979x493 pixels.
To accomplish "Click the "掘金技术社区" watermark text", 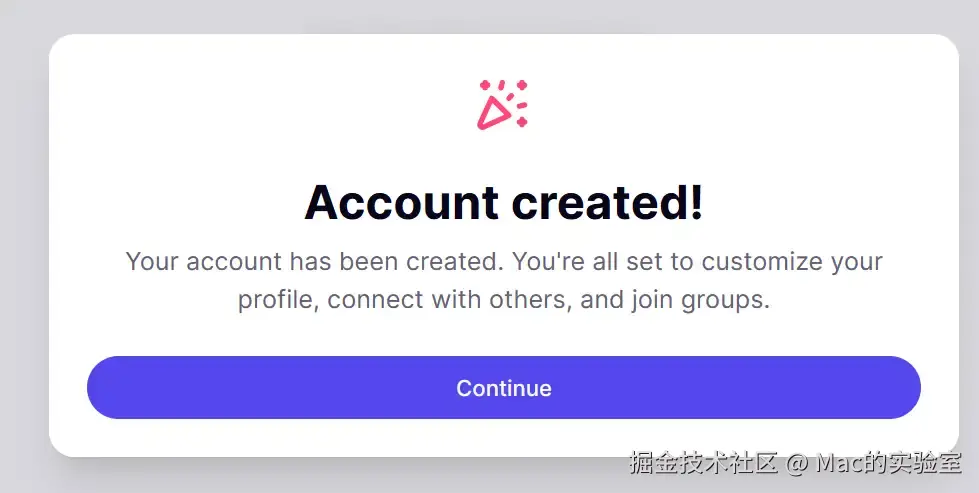I will coord(703,464).
